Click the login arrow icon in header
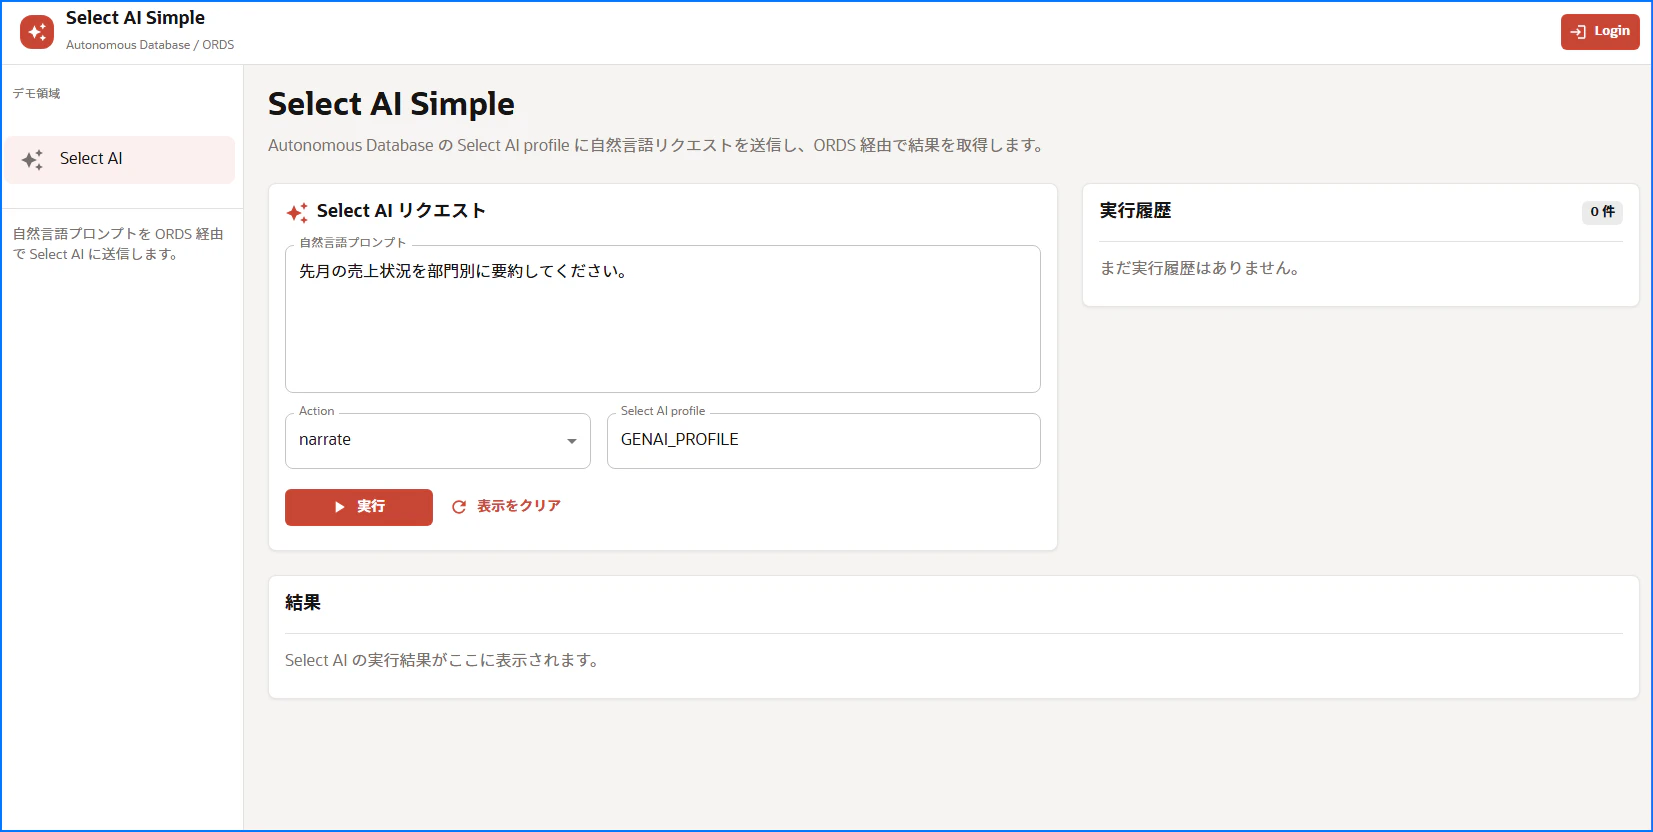The width and height of the screenshot is (1653, 832). (x=1578, y=32)
